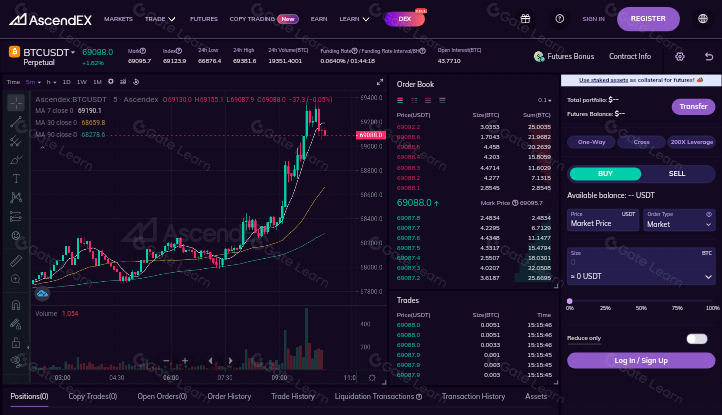Switch to Open Orders(0) tab
The image size is (722, 415).
pos(162,396)
